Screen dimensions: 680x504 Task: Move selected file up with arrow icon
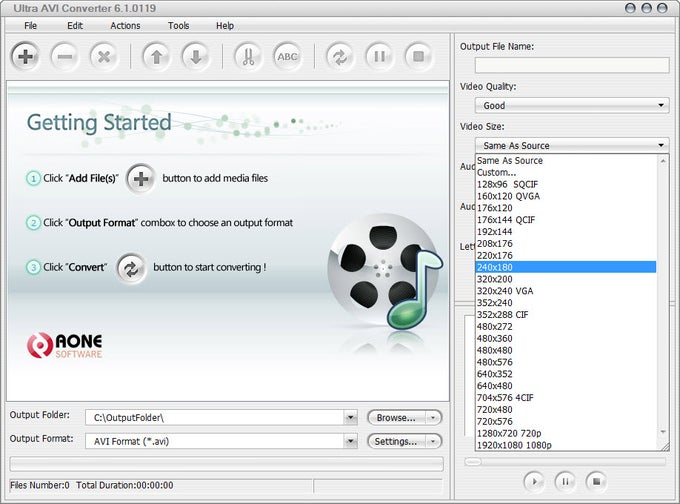click(x=157, y=56)
